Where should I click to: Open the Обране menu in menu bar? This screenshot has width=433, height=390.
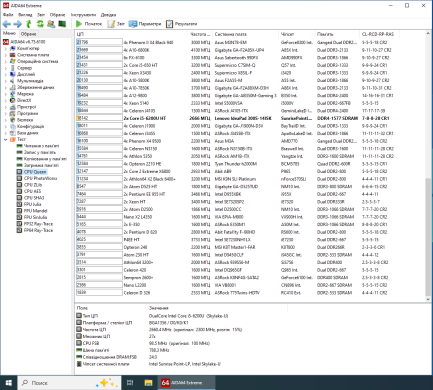click(x=57, y=15)
